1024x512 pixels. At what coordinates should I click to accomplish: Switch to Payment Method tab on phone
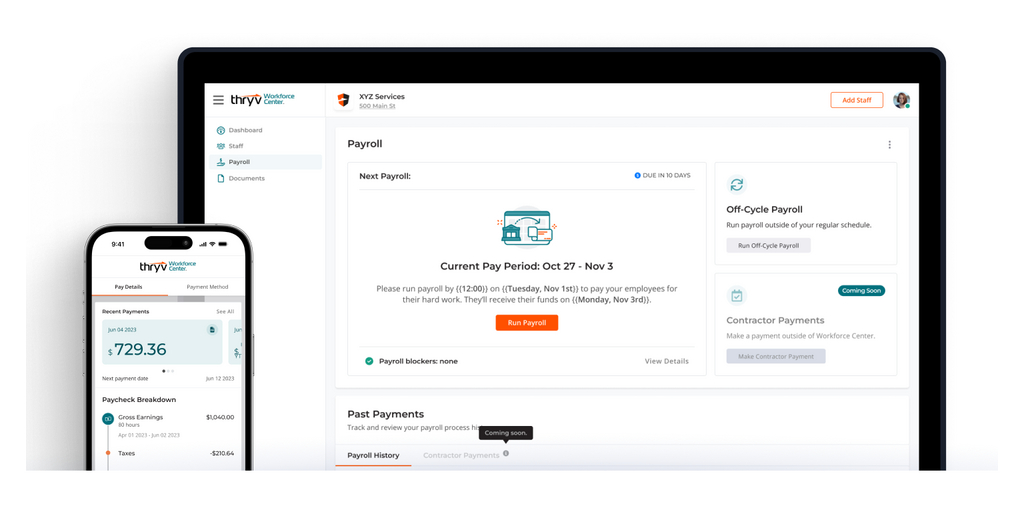(x=207, y=287)
